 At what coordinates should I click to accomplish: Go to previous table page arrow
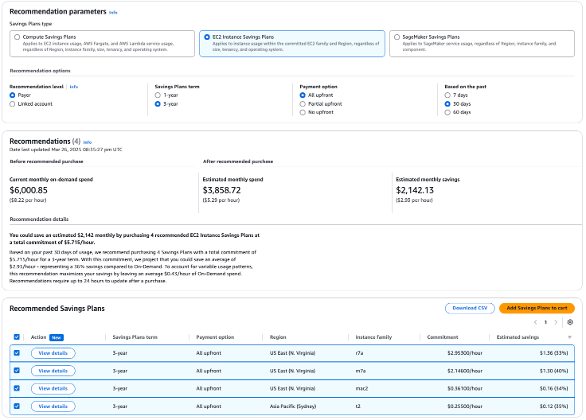pos(535,322)
